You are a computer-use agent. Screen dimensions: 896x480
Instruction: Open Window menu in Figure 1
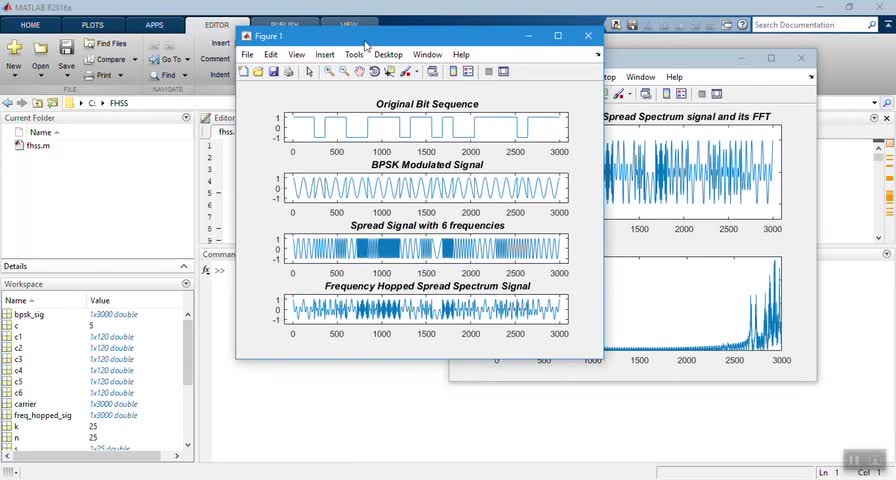click(x=427, y=55)
